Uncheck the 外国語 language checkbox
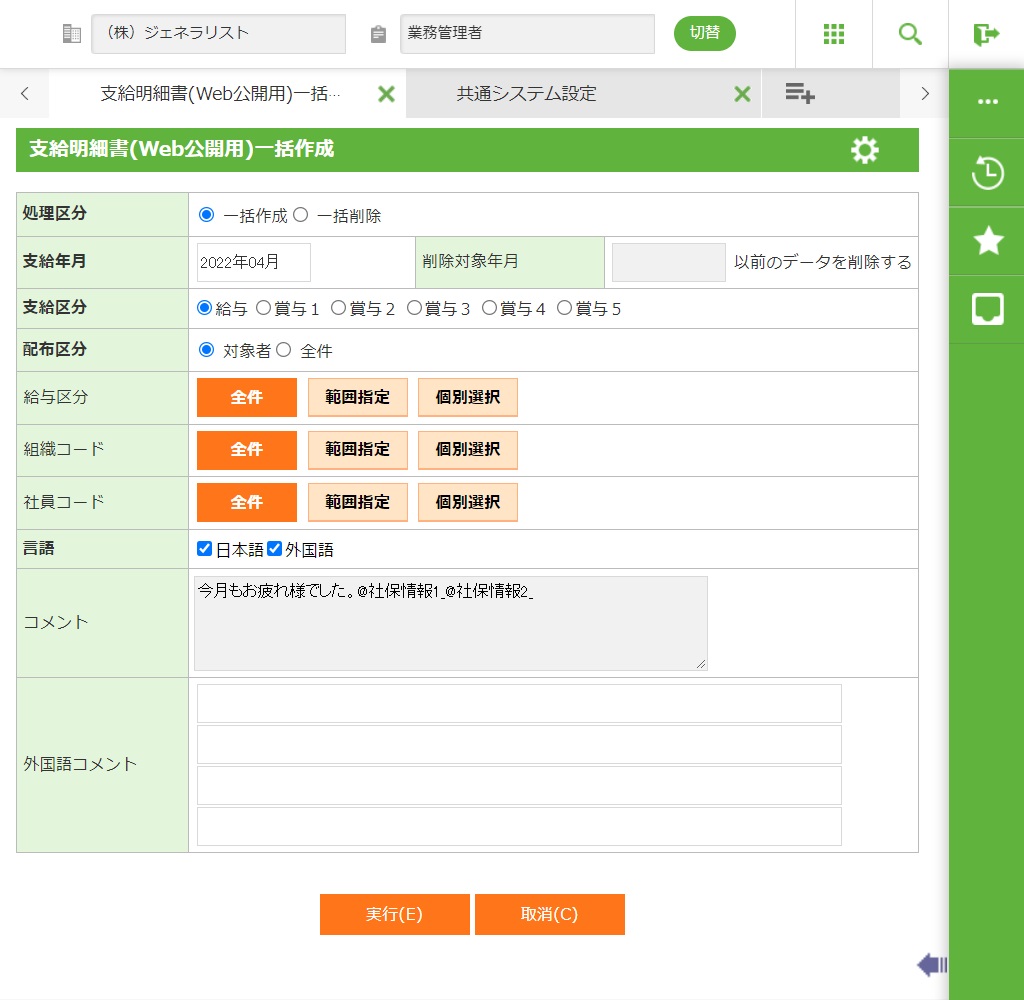This screenshot has width=1024, height=1000. (275, 549)
